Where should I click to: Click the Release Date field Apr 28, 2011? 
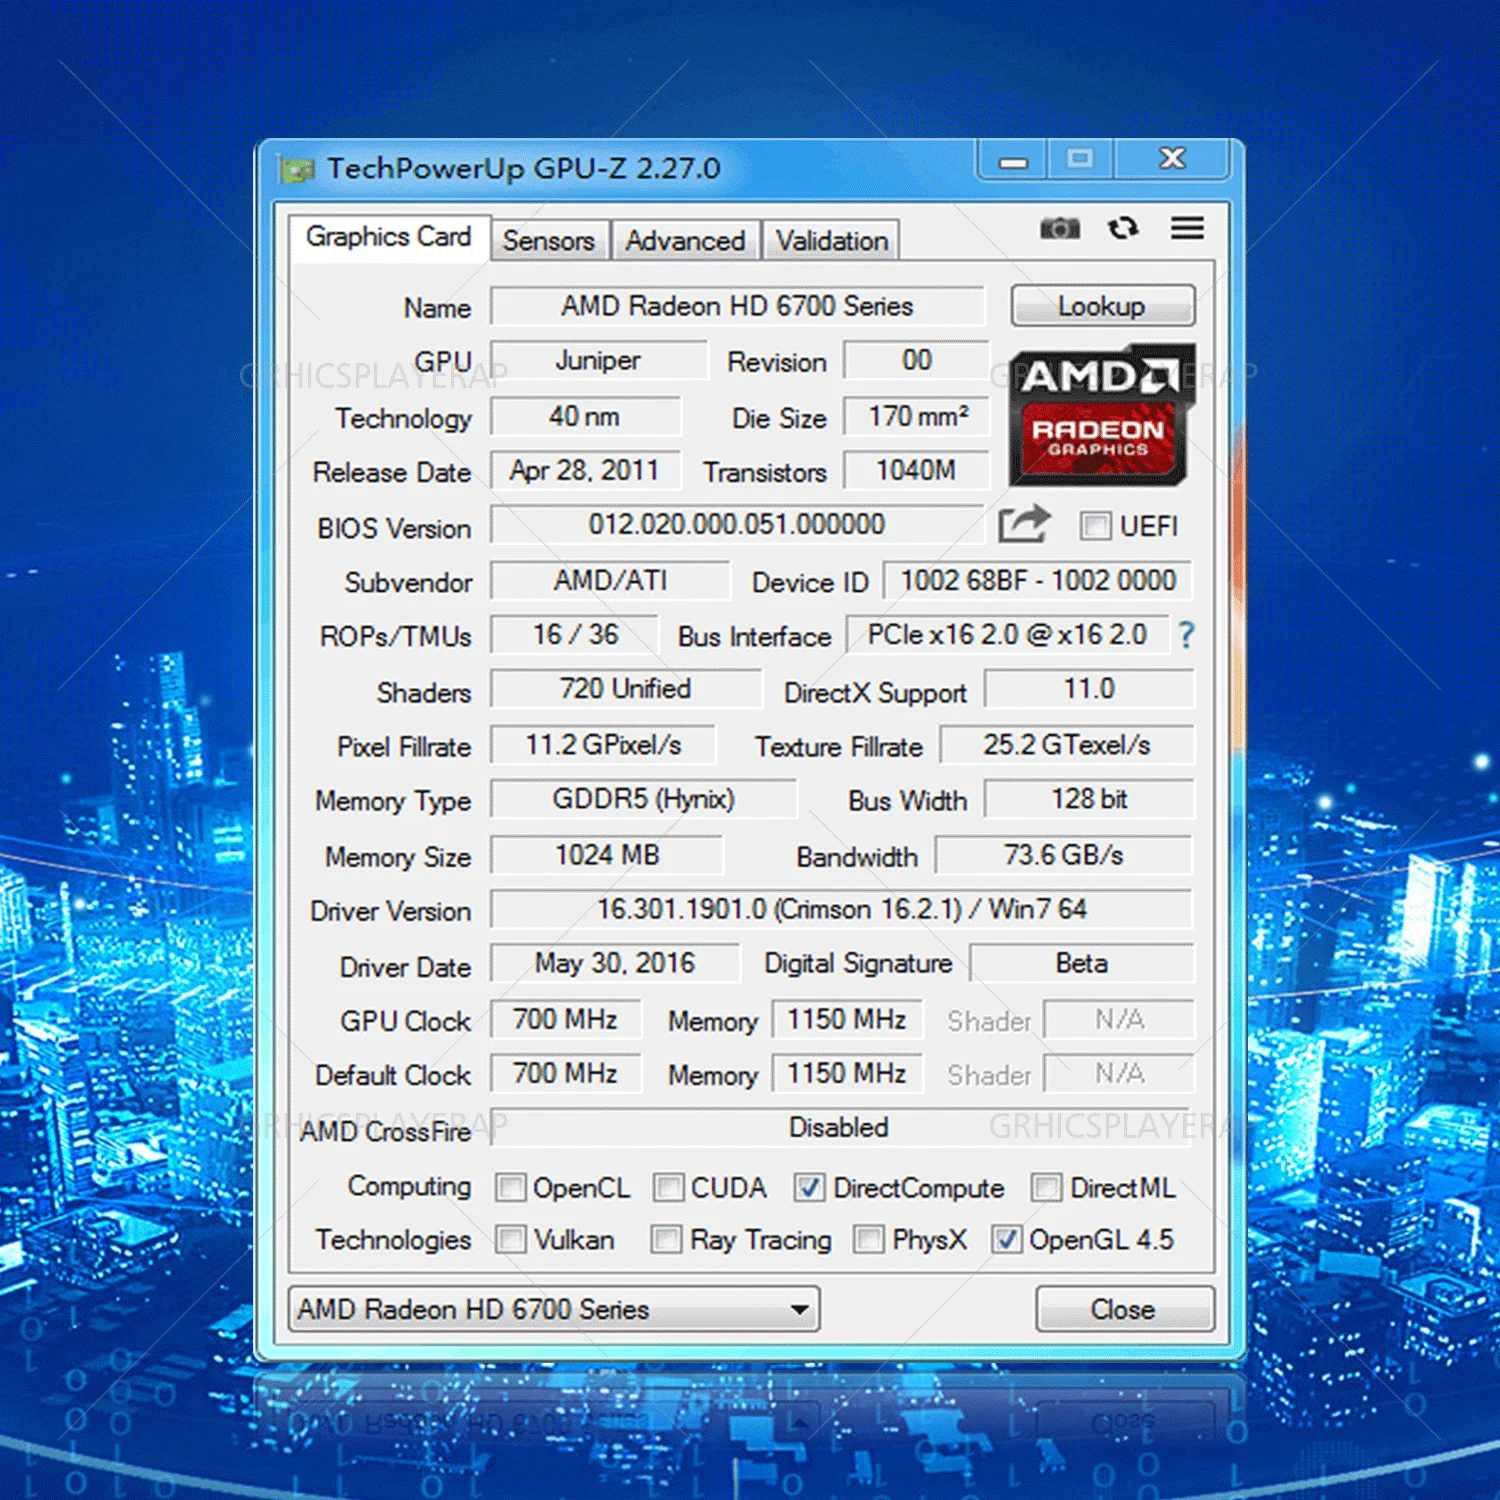point(585,470)
